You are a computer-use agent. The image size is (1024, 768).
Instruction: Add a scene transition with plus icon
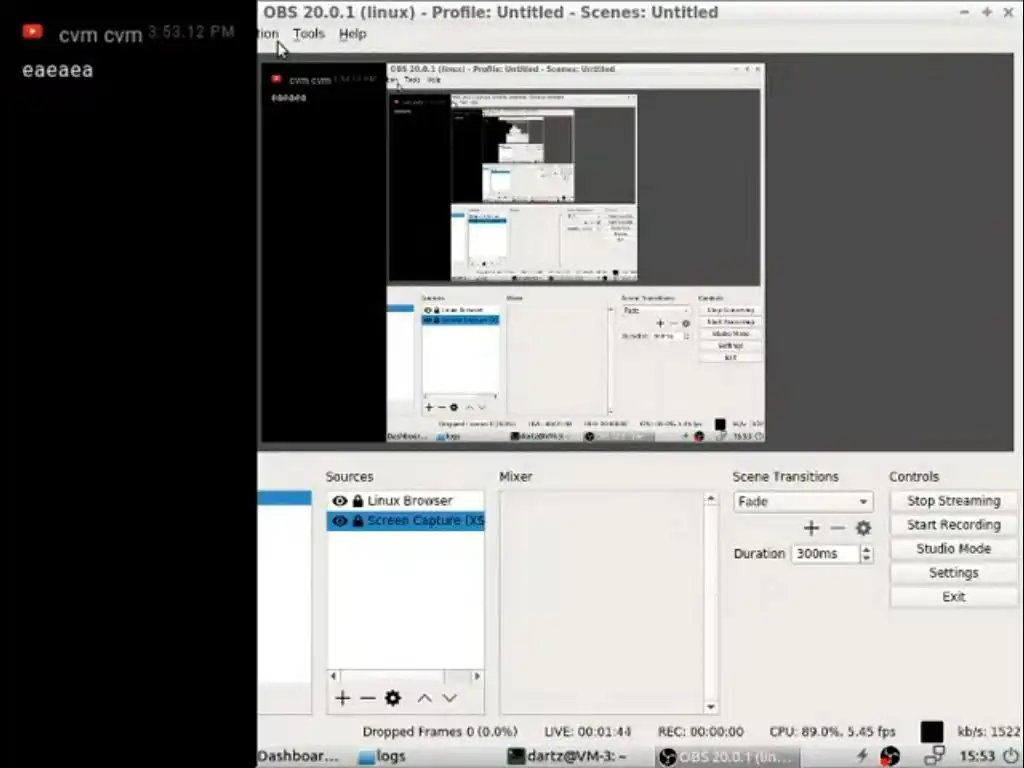(811, 528)
